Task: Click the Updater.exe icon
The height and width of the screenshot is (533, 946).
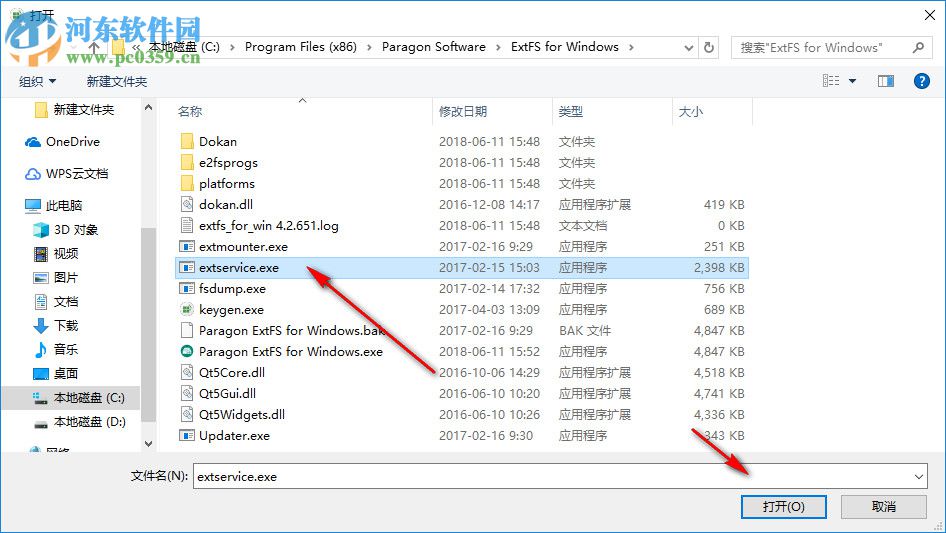Action: click(x=187, y=435)
